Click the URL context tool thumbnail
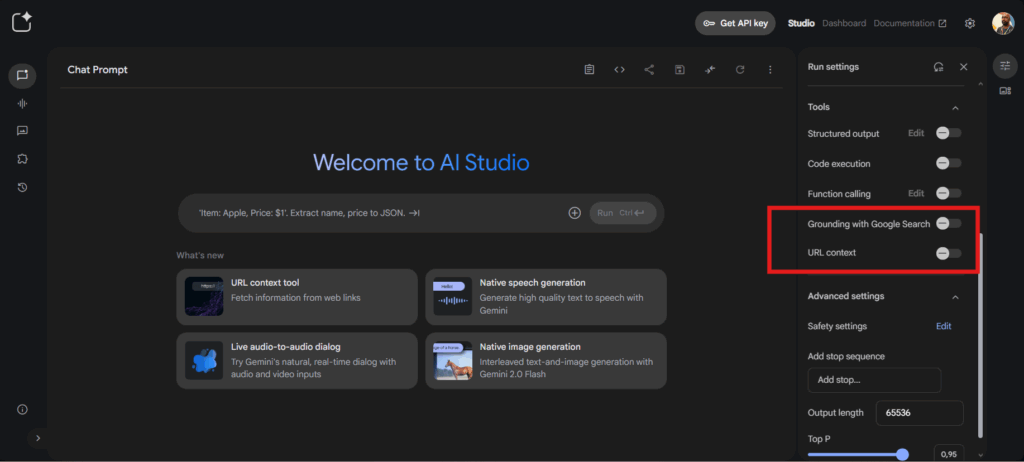The image size is (1024, 462). 204,297
